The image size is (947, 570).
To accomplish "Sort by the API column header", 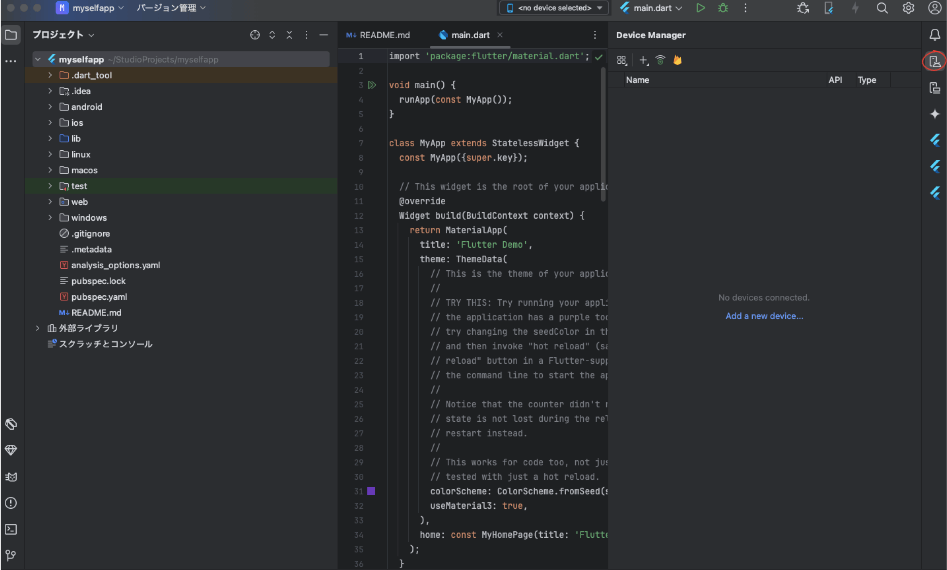I will point(835,80).
